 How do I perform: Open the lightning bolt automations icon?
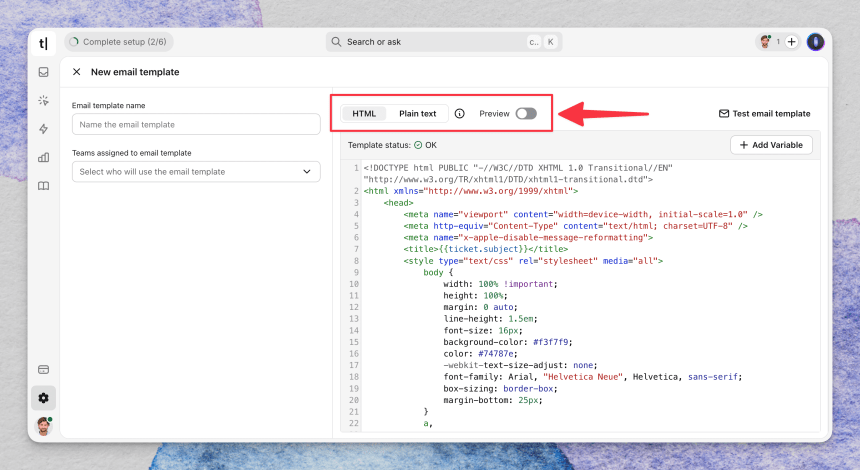[x=43, y=129]
